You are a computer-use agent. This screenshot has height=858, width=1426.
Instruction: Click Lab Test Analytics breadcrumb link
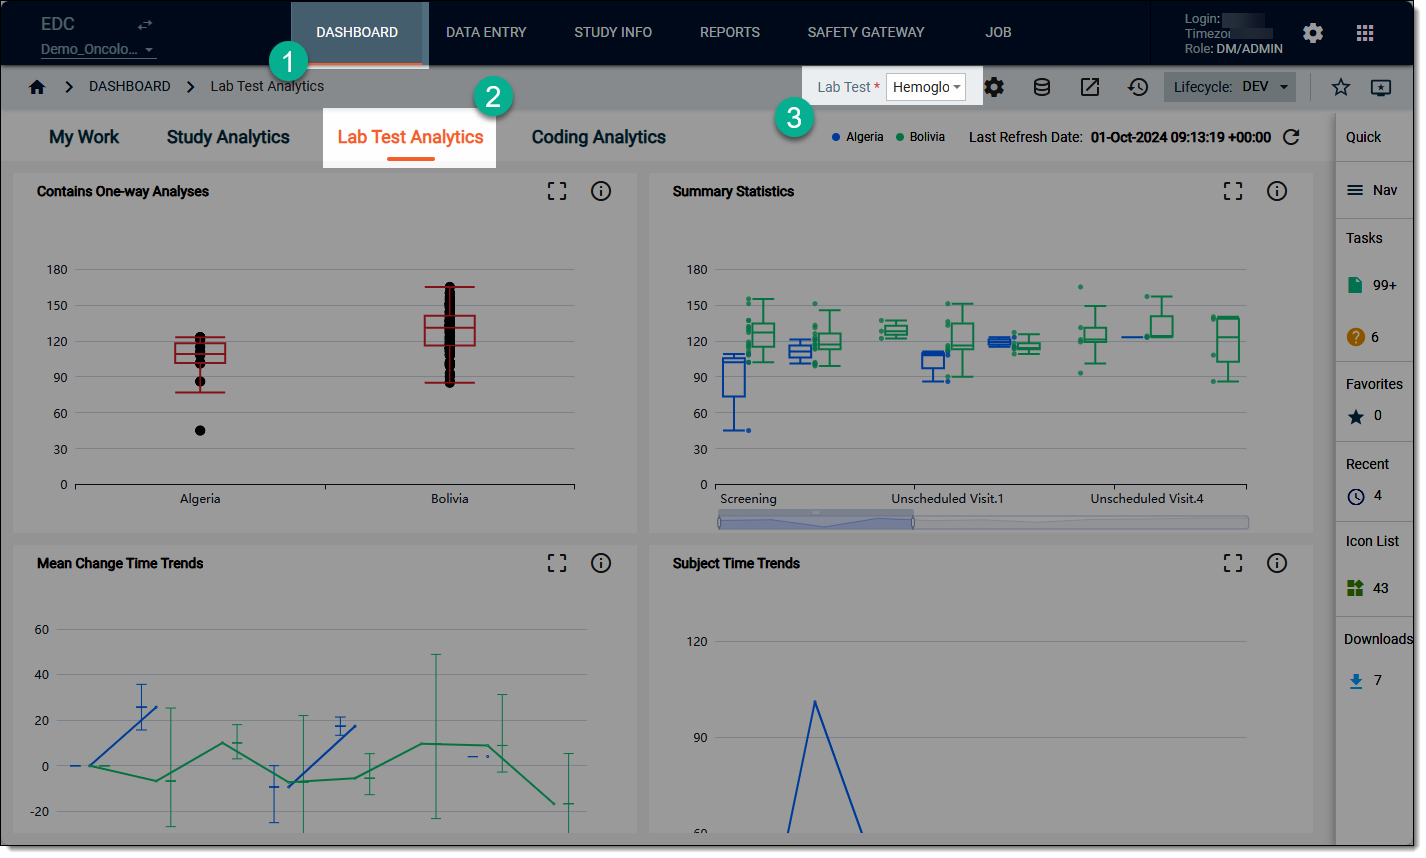point(267,87)
